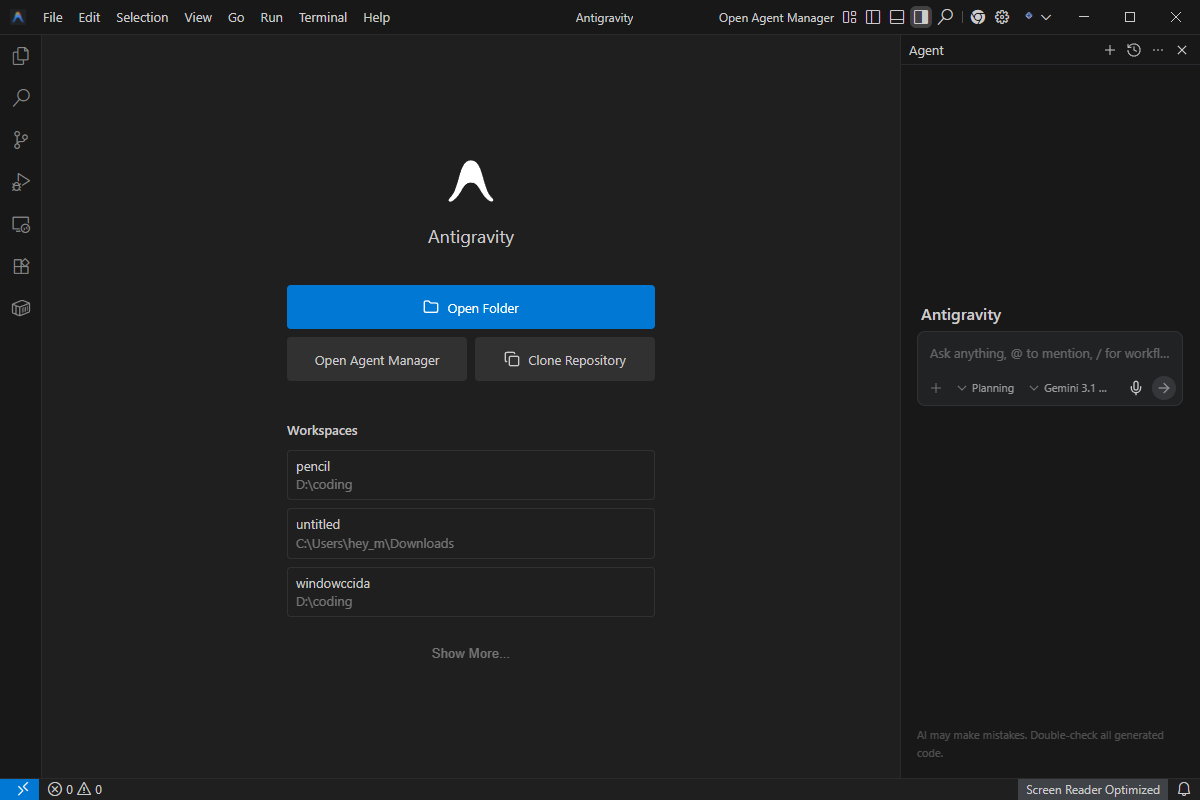Open the View menu
This screenshot has width=1200, height=800.
198,17
